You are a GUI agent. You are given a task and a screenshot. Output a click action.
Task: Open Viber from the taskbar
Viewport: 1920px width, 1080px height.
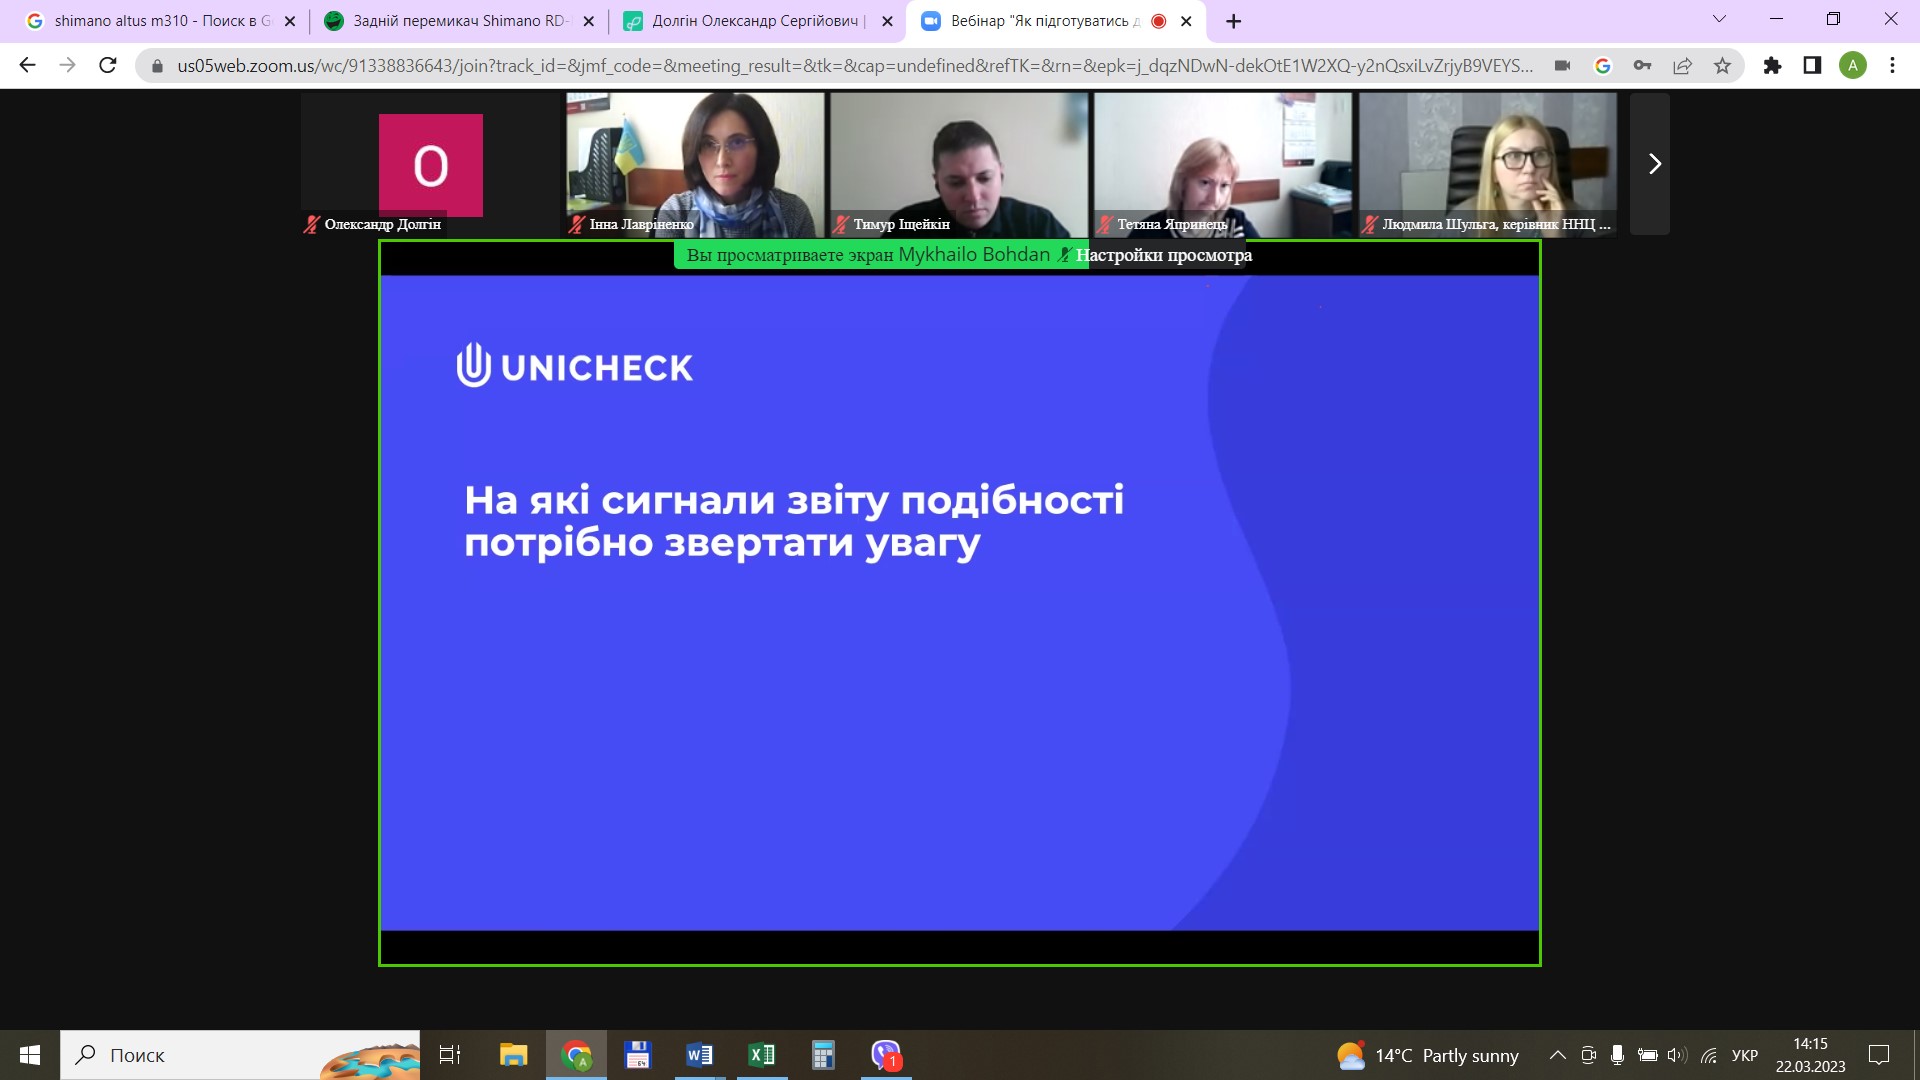[886, 1055]
